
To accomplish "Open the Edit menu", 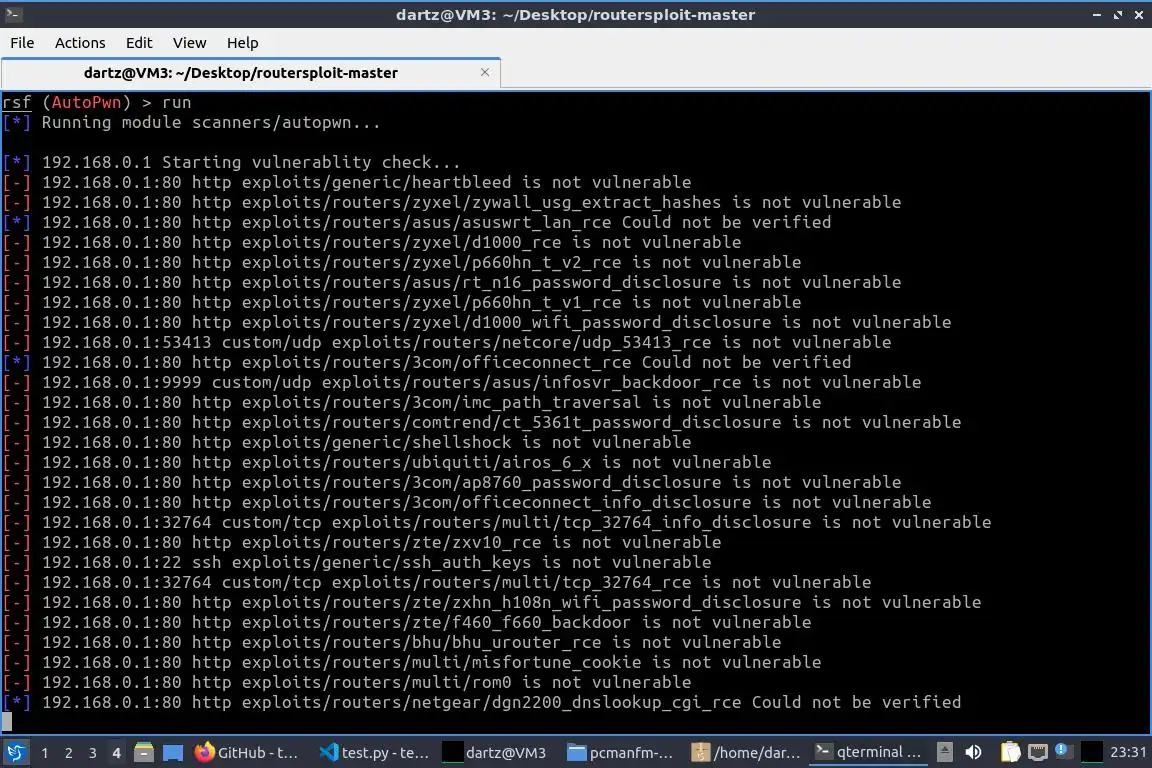I will pos(139,43).
